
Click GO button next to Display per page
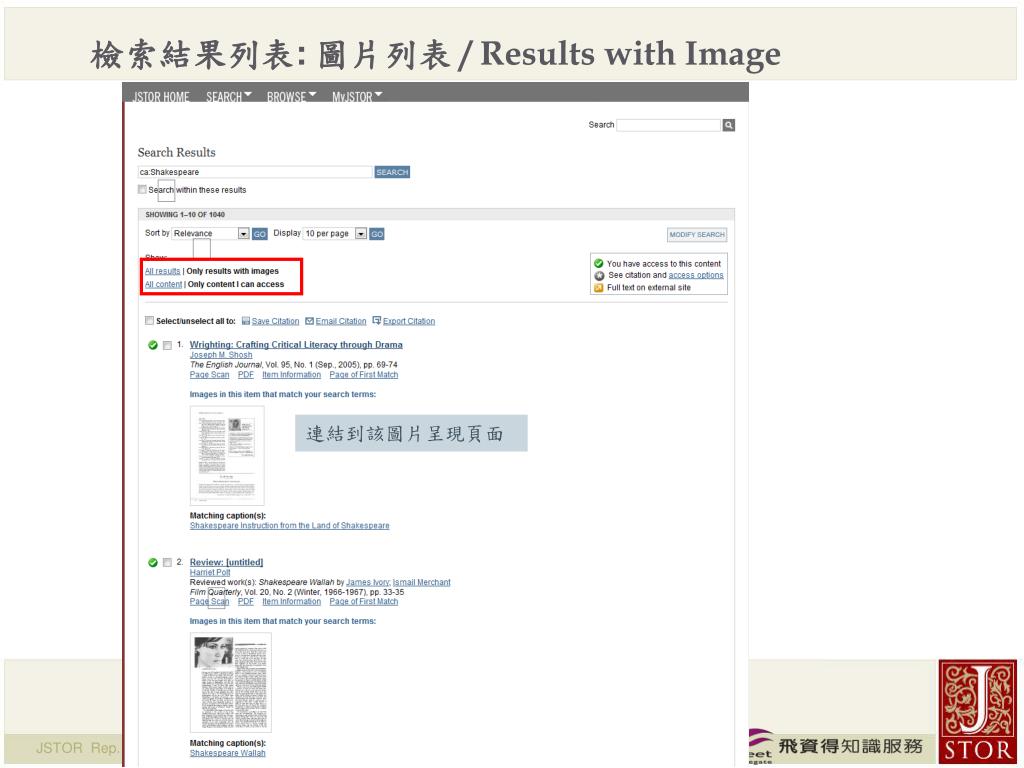(x=377, y=234)
